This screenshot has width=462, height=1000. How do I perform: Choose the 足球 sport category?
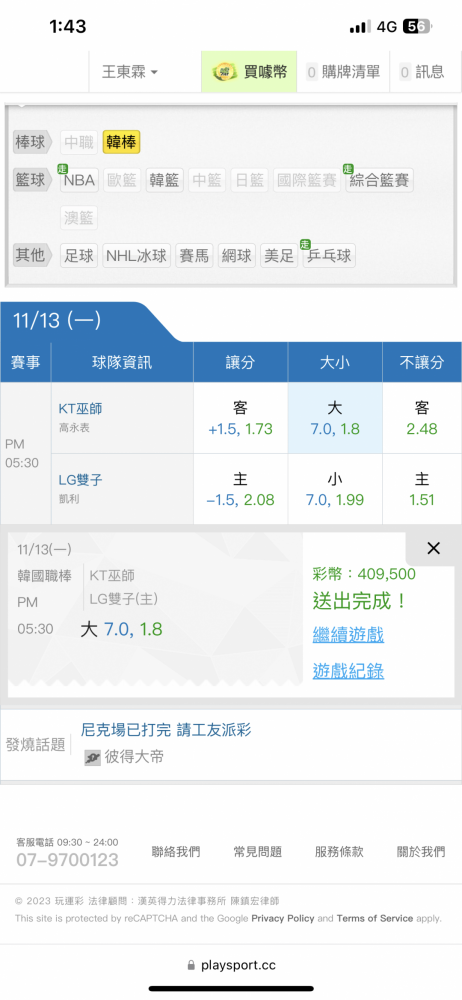[79, 256]
